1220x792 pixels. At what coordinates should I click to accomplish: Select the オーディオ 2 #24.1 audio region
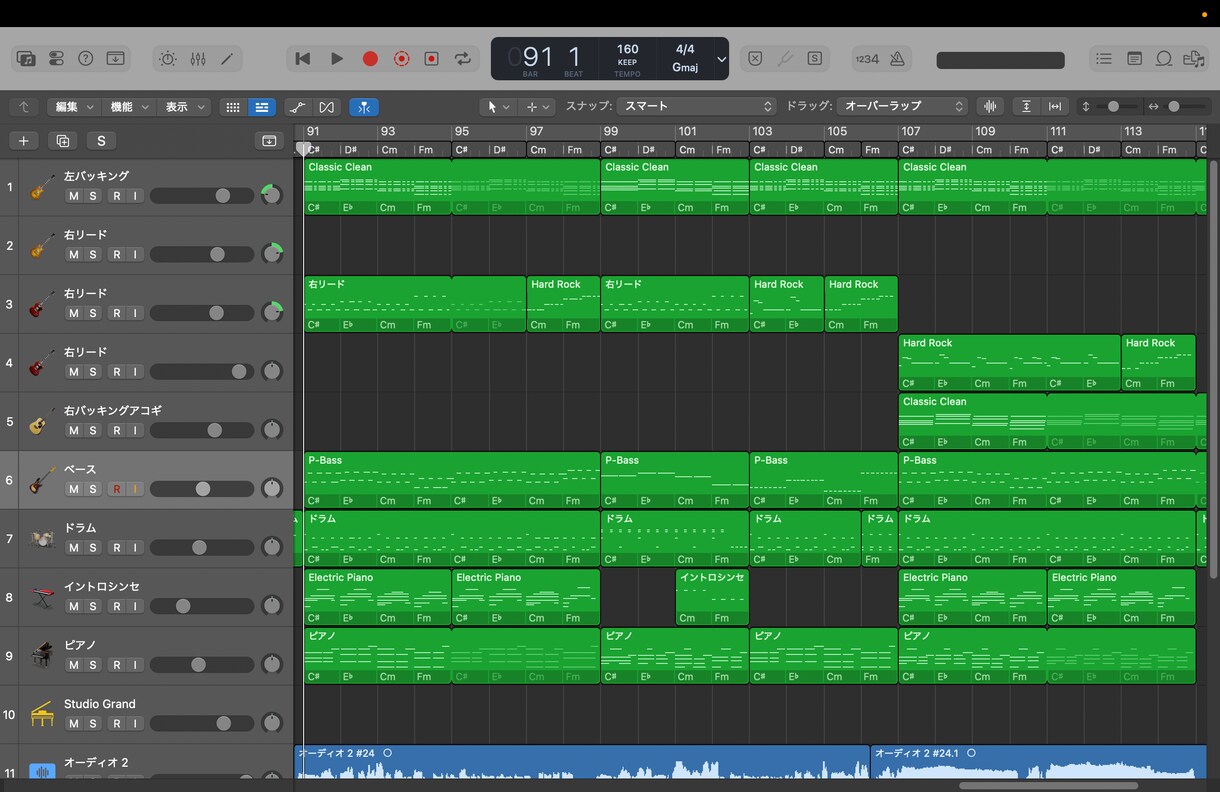1038,763
